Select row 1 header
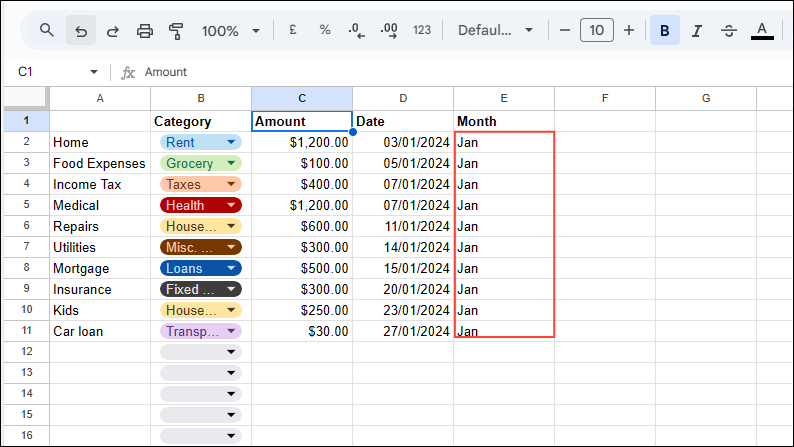 [x=26, y=121]
